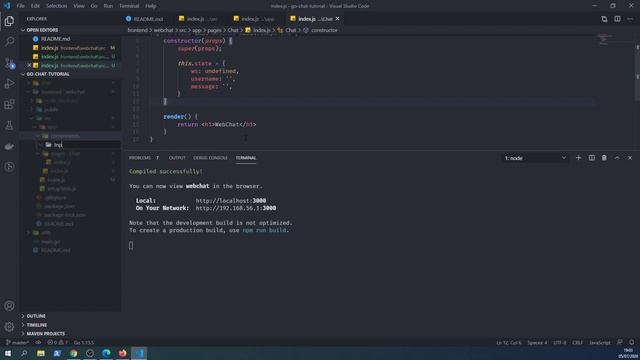This screenshot has width=640, height=360.
Task: Click 'JavaScript' language mode in status bar
Action: (600, 342)
